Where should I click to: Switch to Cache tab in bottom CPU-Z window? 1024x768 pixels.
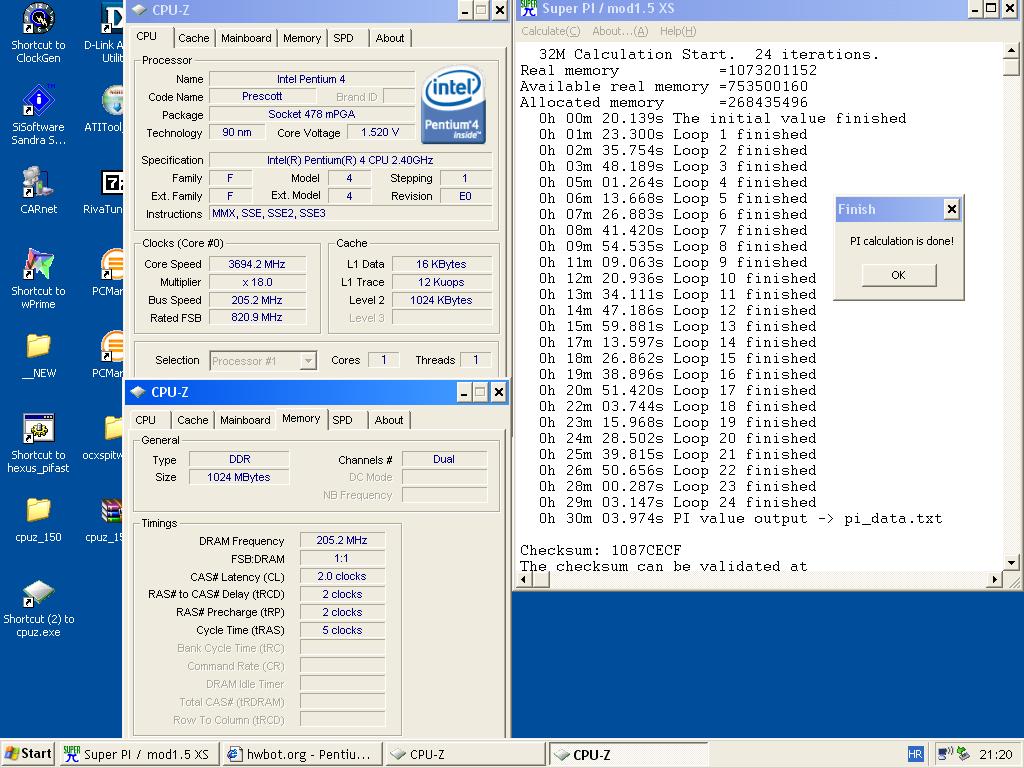click(x=193, y=420)
